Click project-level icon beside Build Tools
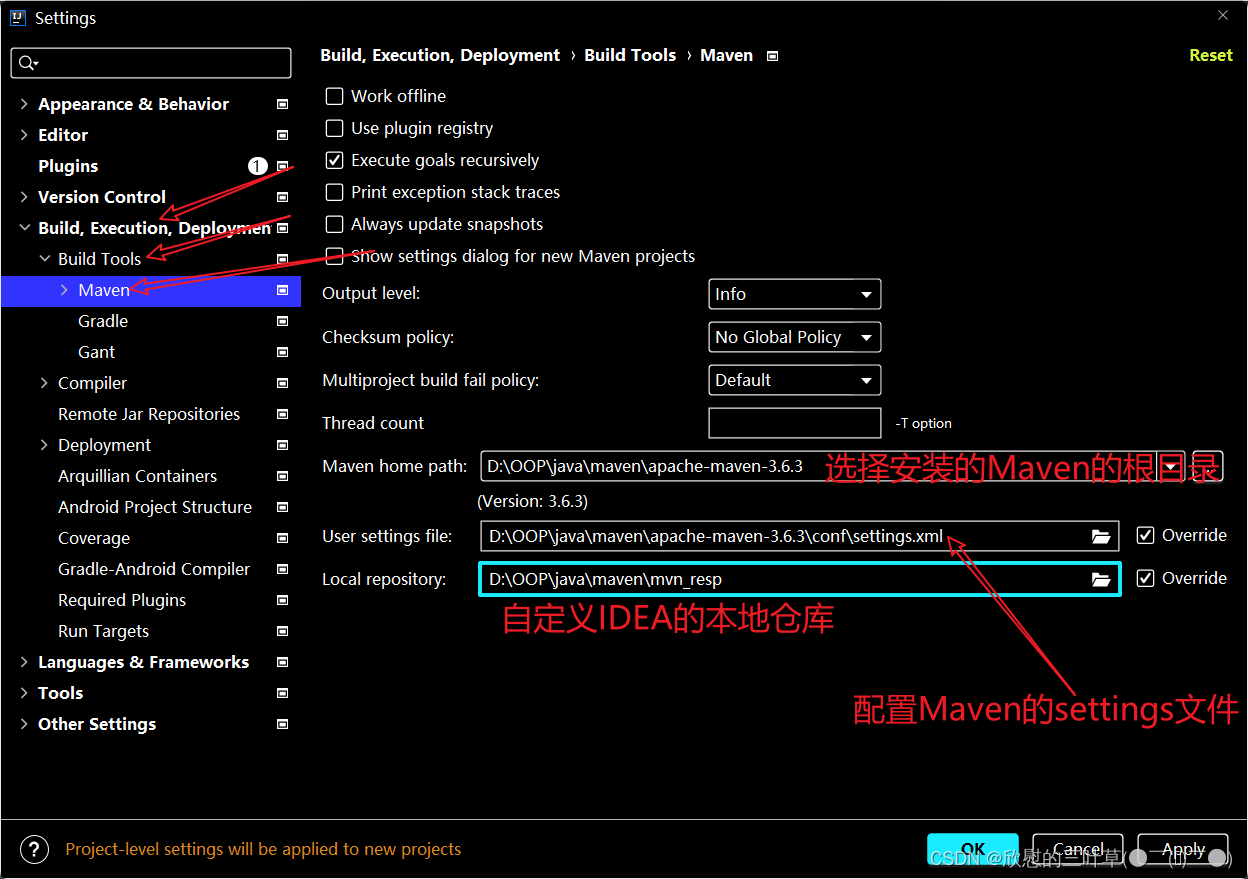This screenshot has height=879, width=1248. point(283,259)
